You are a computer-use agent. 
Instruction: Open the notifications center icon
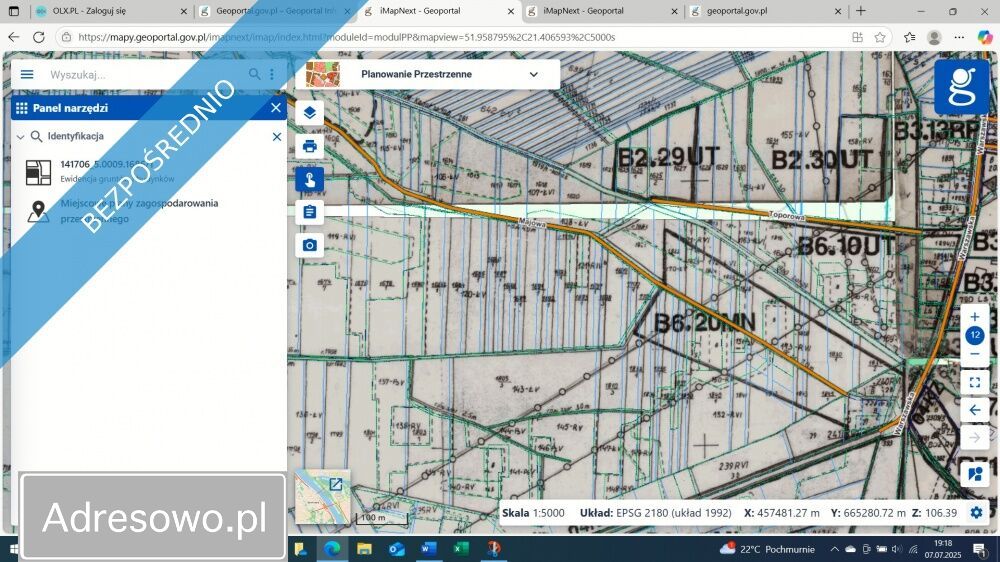[980, 549]
